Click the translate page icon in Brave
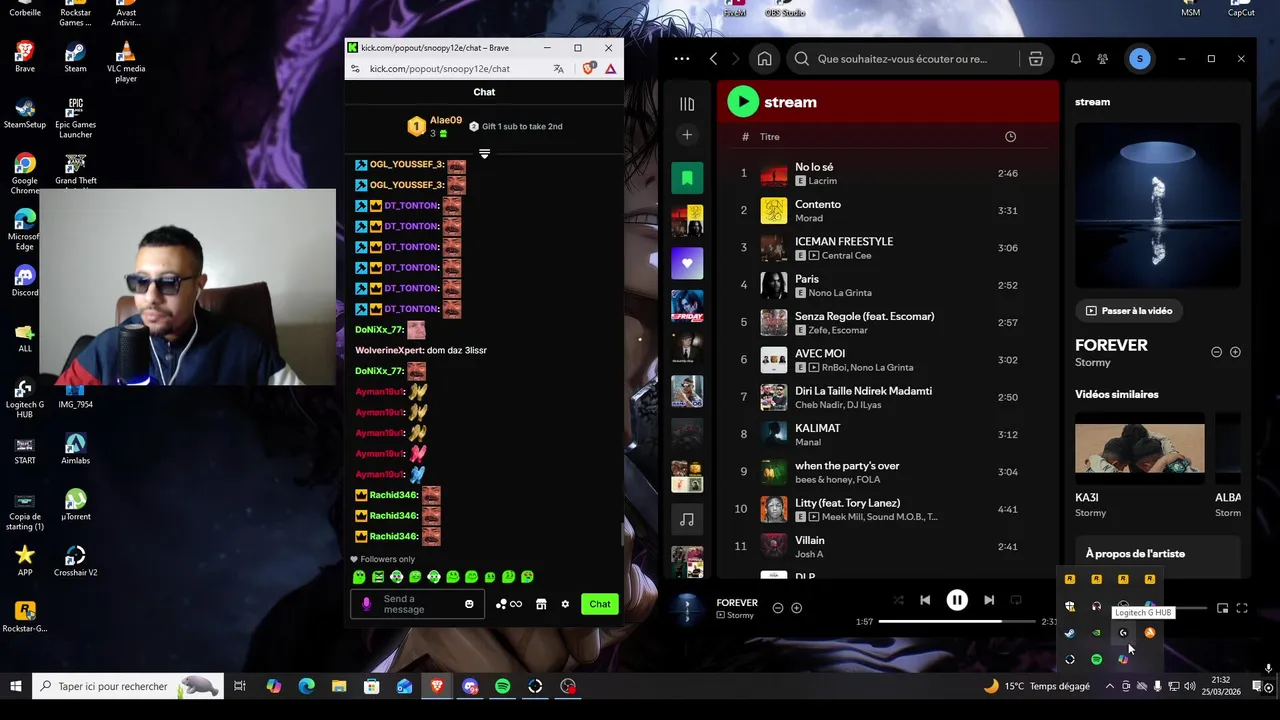The width and height of the screenshot is (1280, 720). 559,69
